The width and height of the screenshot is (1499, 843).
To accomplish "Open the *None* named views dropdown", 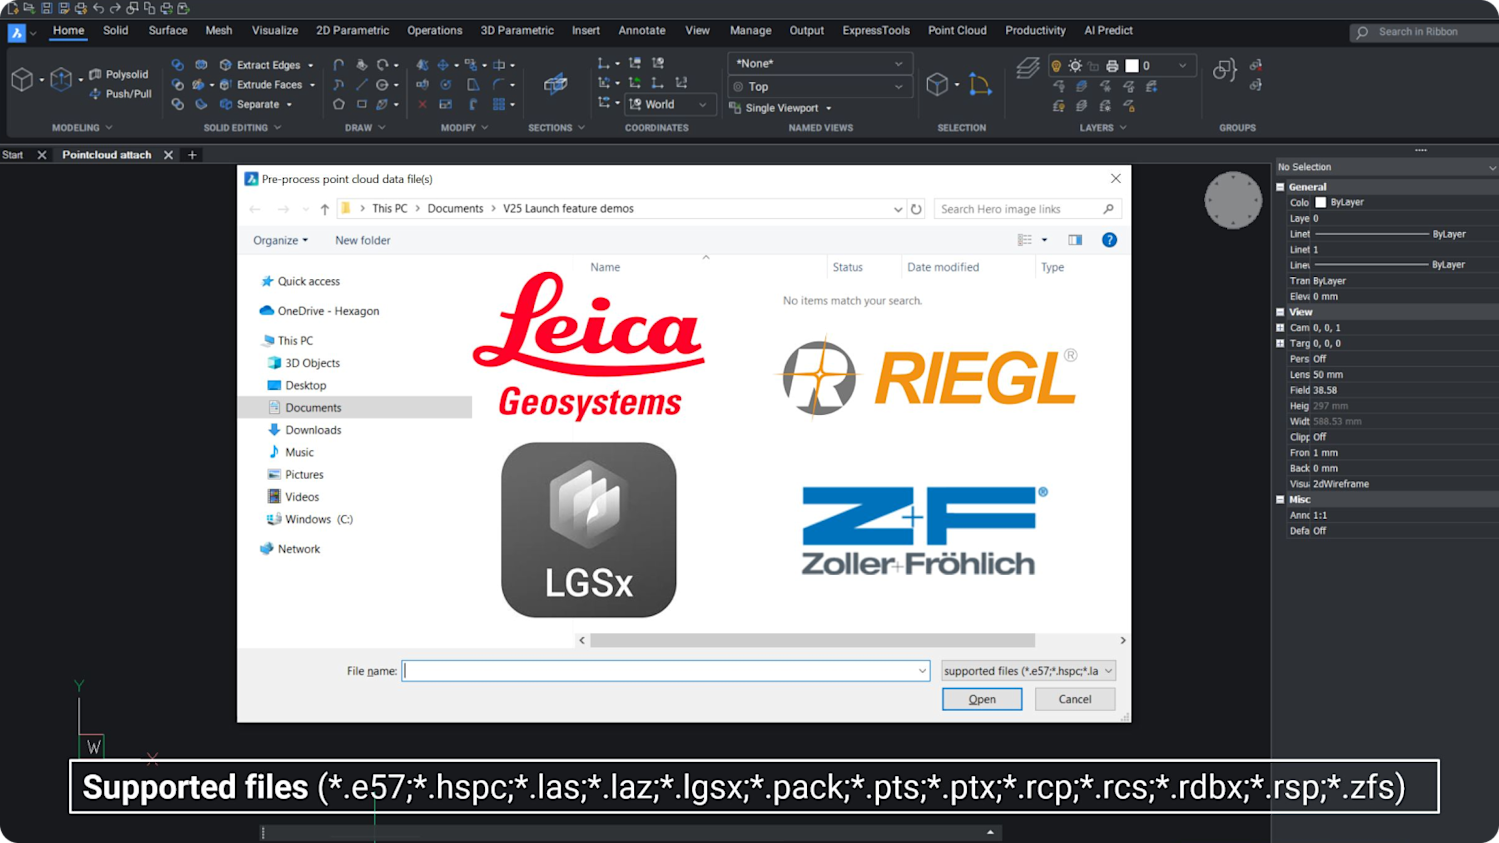I will [818, 62].
